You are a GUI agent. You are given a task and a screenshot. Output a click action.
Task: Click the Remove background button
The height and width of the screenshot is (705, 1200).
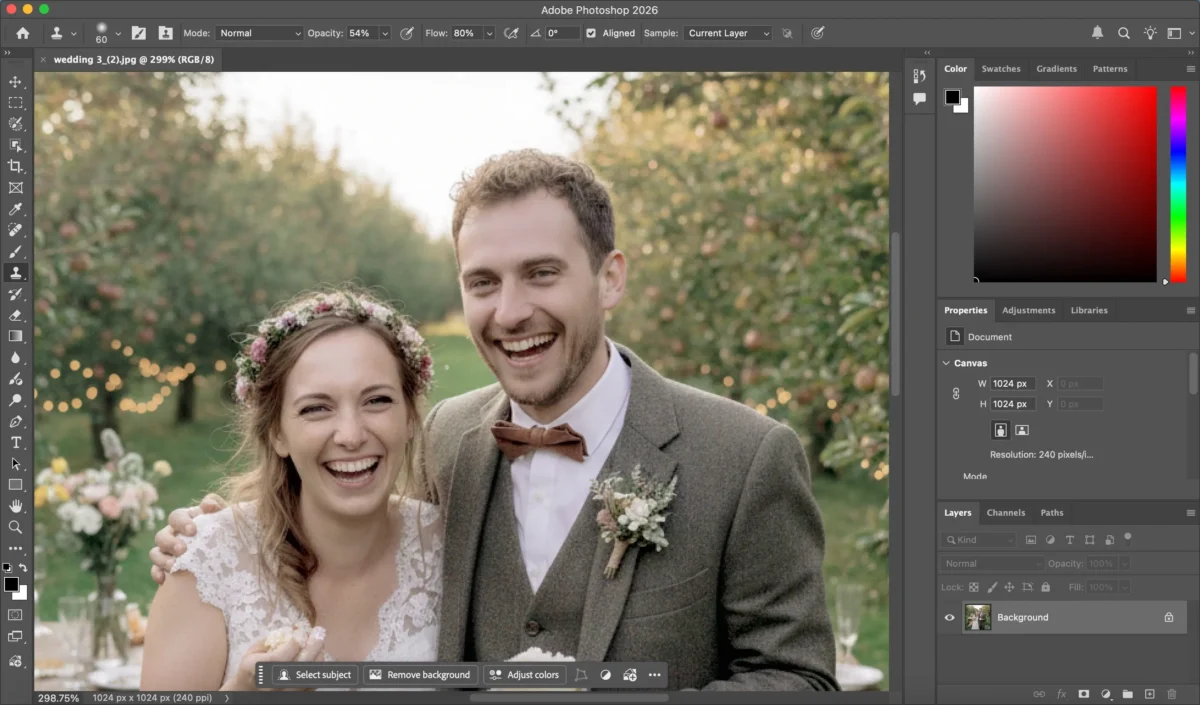tap(419, 675)
